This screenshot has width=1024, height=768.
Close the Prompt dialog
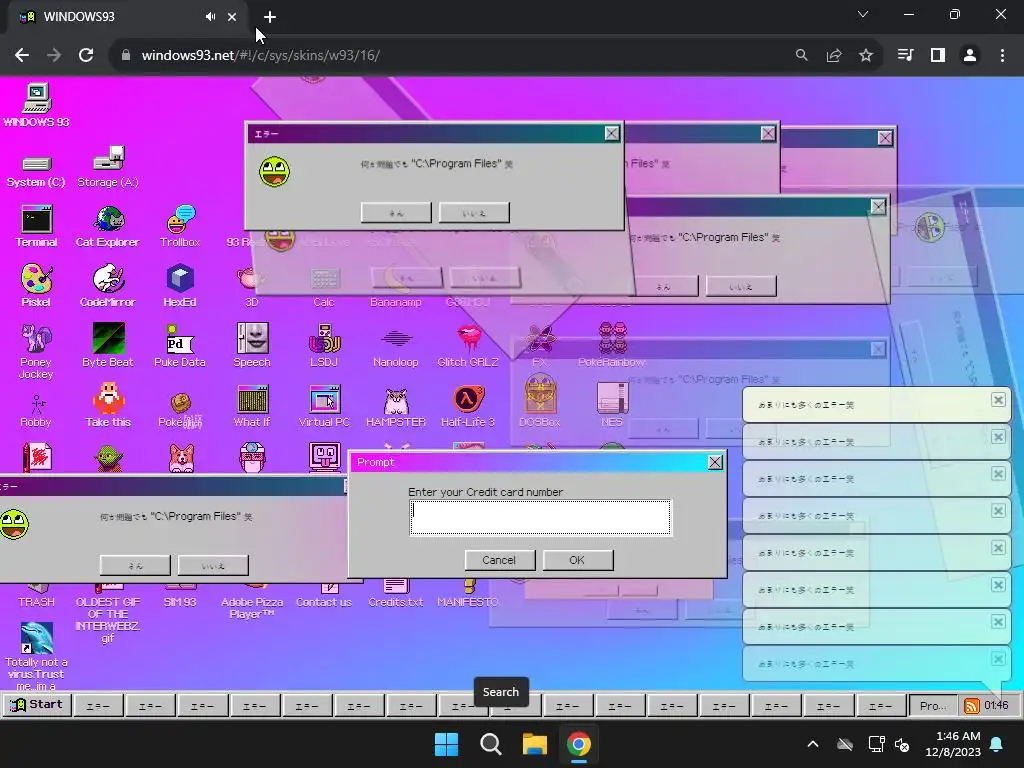715,462
